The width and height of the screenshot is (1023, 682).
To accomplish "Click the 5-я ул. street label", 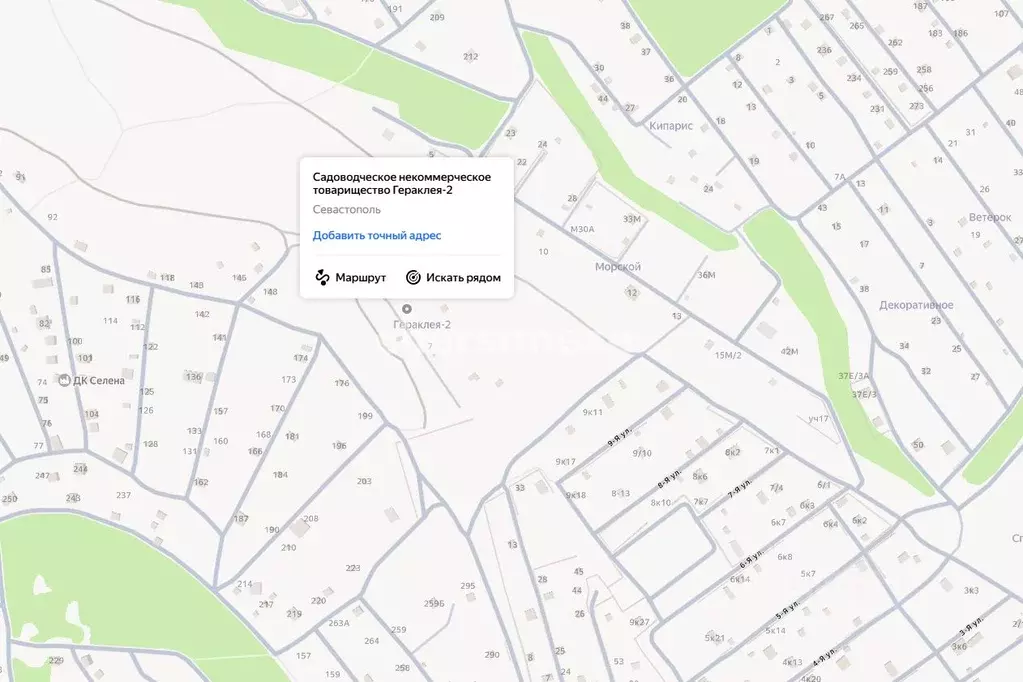I will [x=787, y=611].
